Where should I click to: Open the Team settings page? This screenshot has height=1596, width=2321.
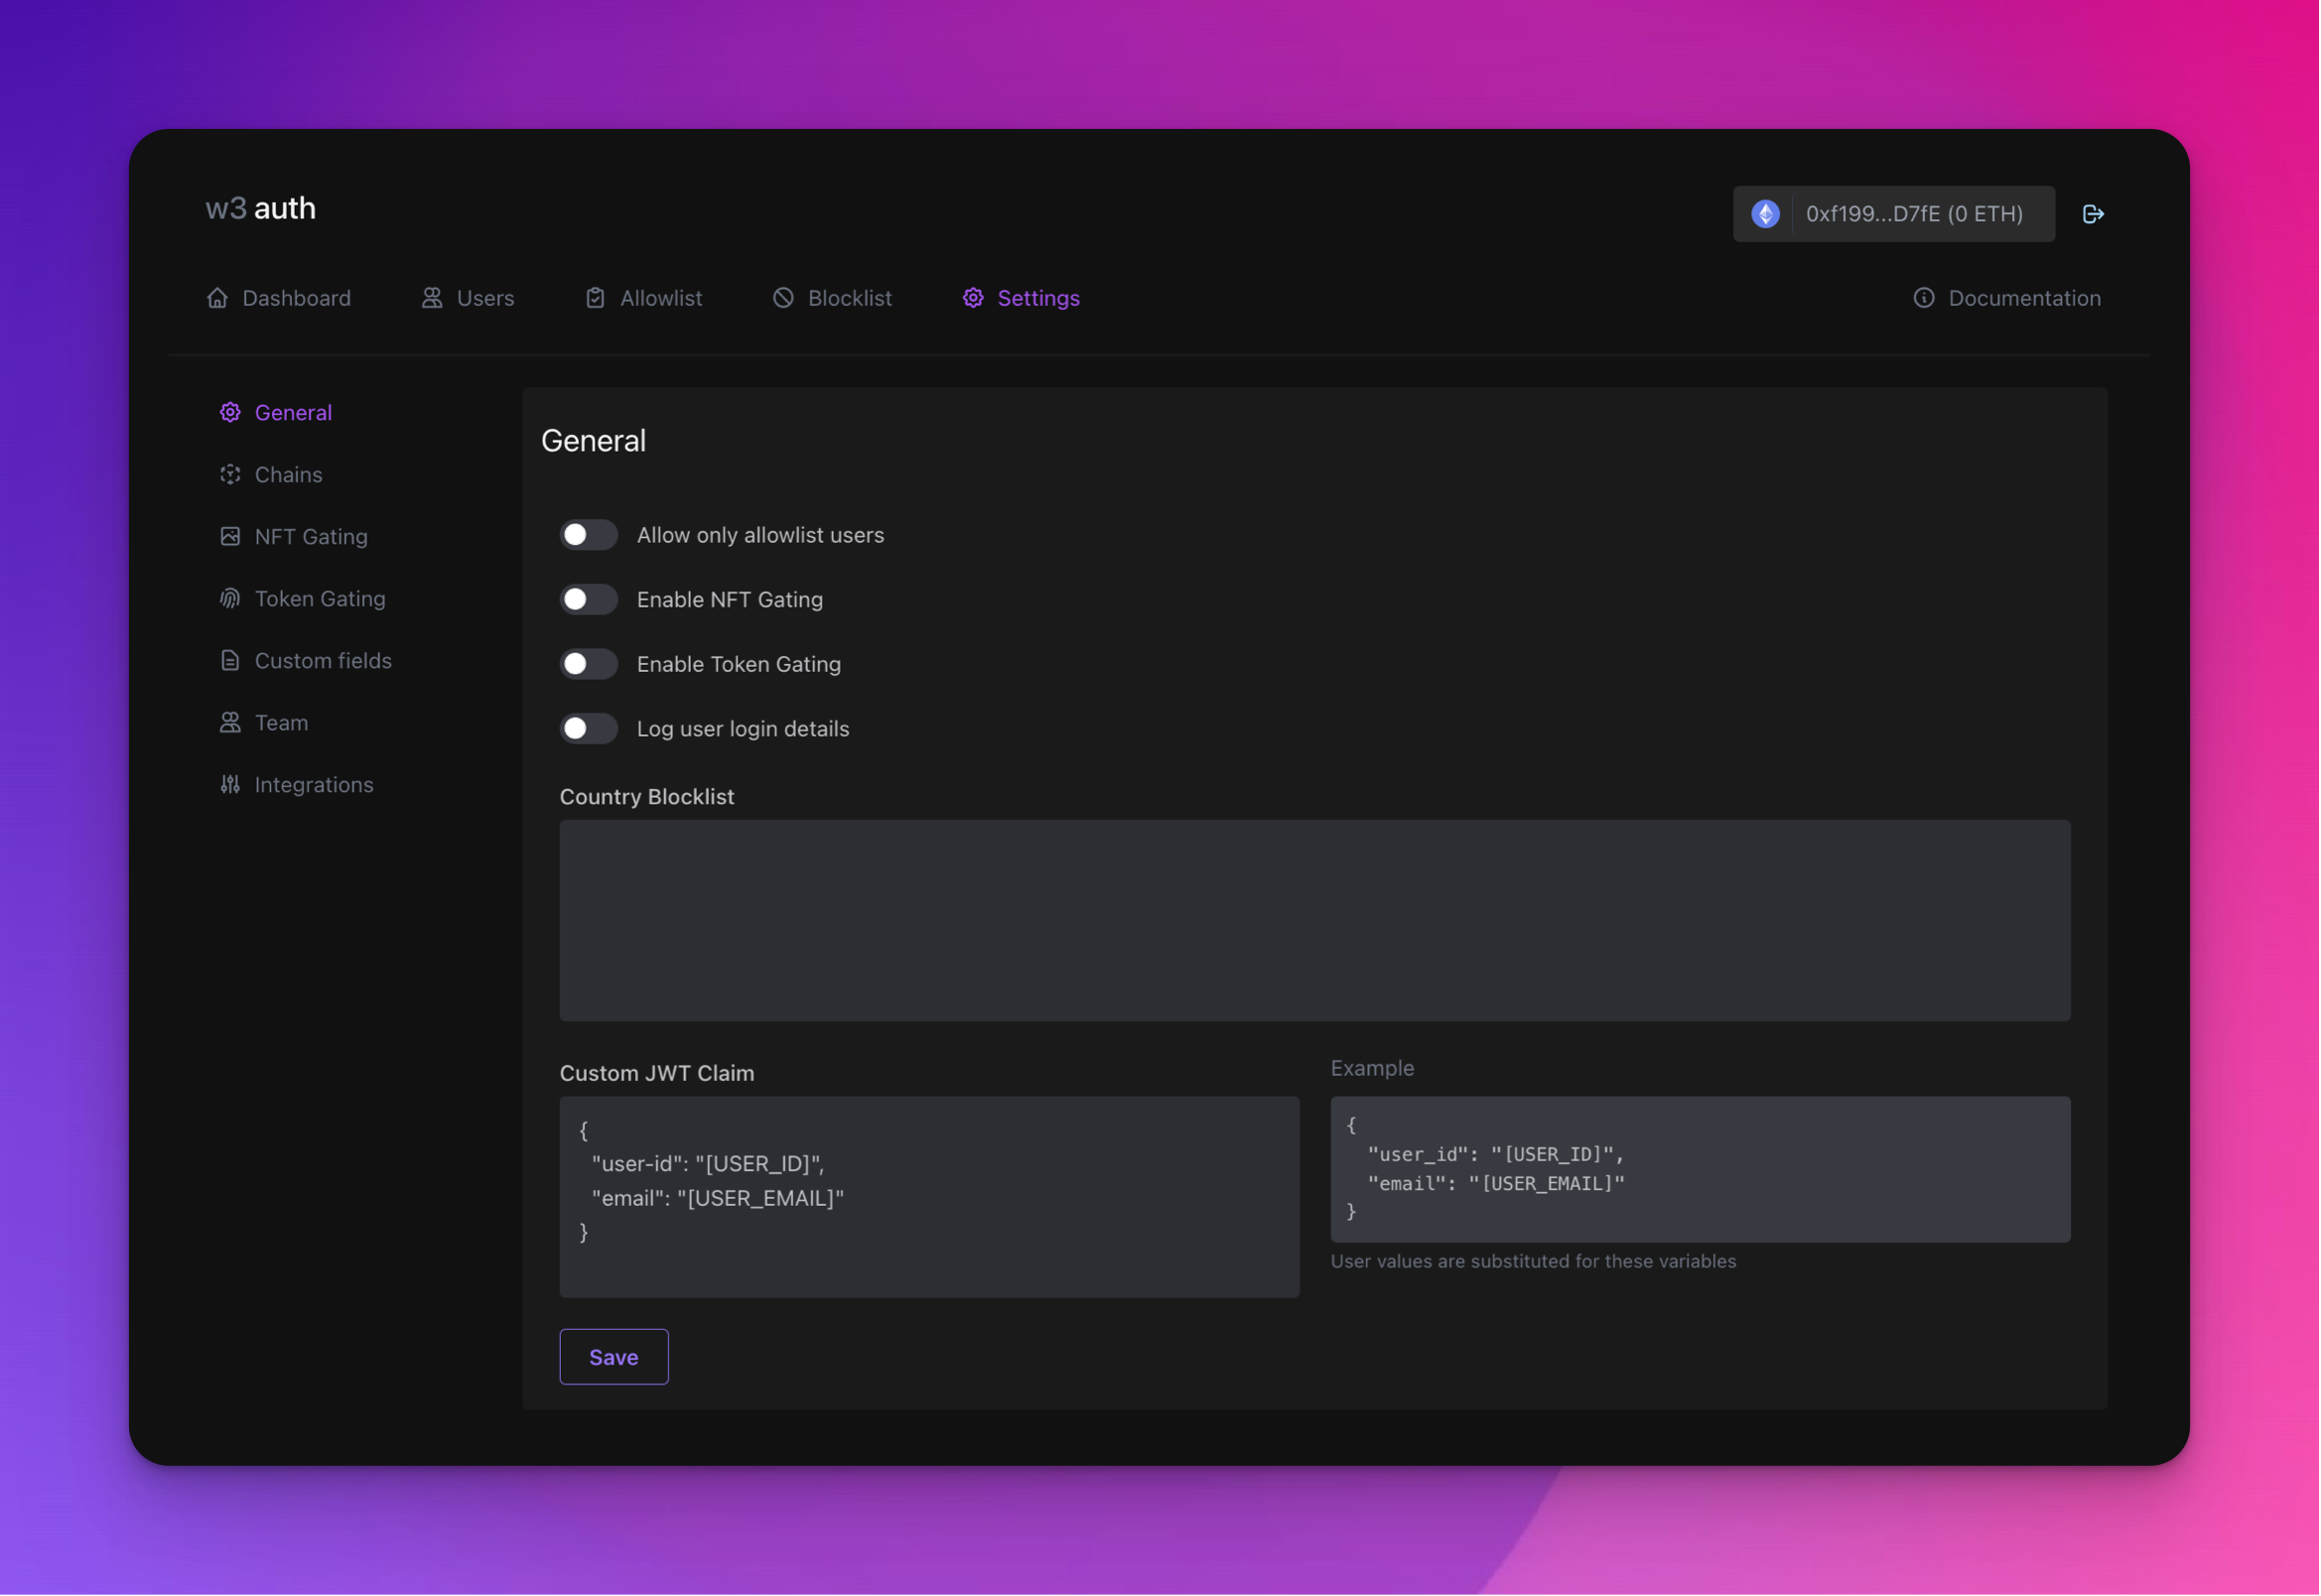(x=280, y=722)
